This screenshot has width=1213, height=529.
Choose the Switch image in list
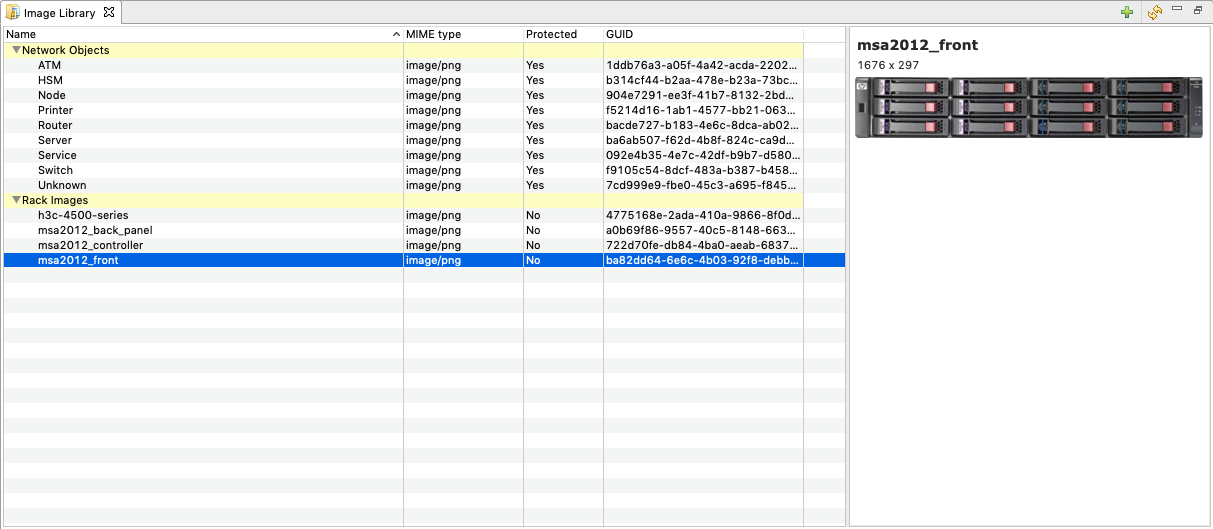pyautogui.click(x=55, y=170)
